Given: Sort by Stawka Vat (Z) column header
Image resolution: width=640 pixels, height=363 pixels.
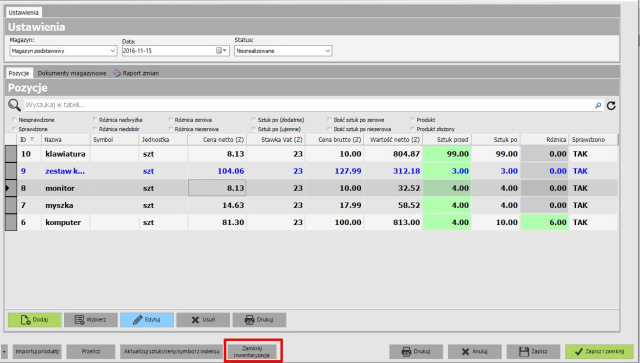Looking at the screenshot, I should click(x=276, y=140).
